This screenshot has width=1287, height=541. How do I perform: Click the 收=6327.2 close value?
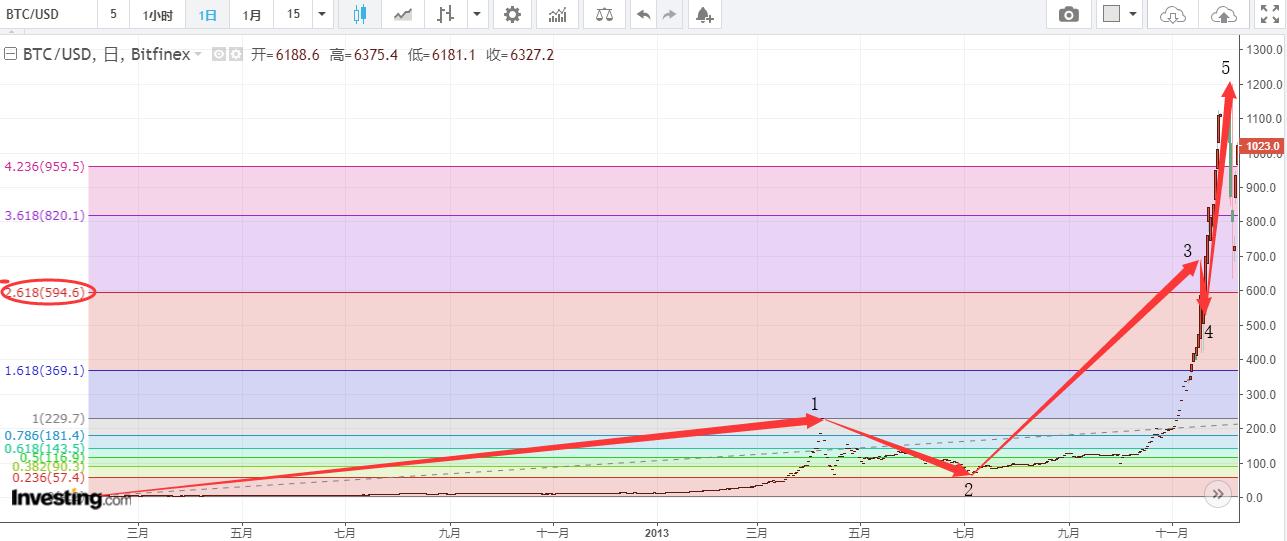point(520,54)
